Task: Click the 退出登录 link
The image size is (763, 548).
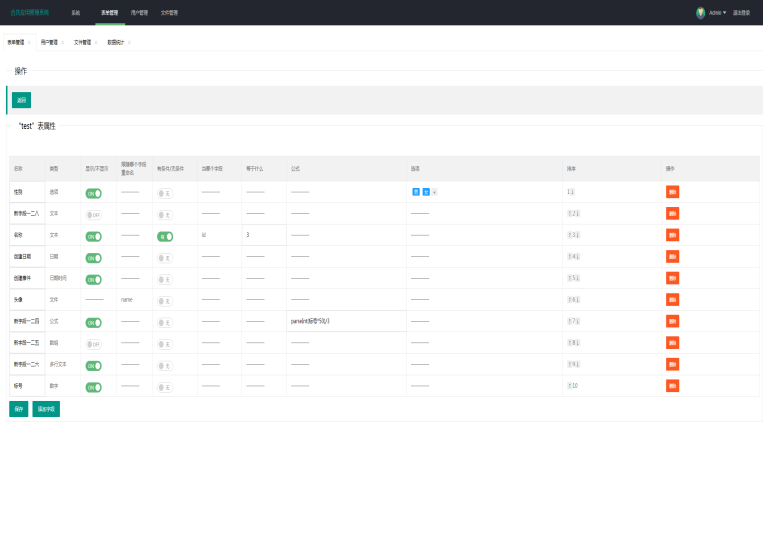Action: coord(741,13)
